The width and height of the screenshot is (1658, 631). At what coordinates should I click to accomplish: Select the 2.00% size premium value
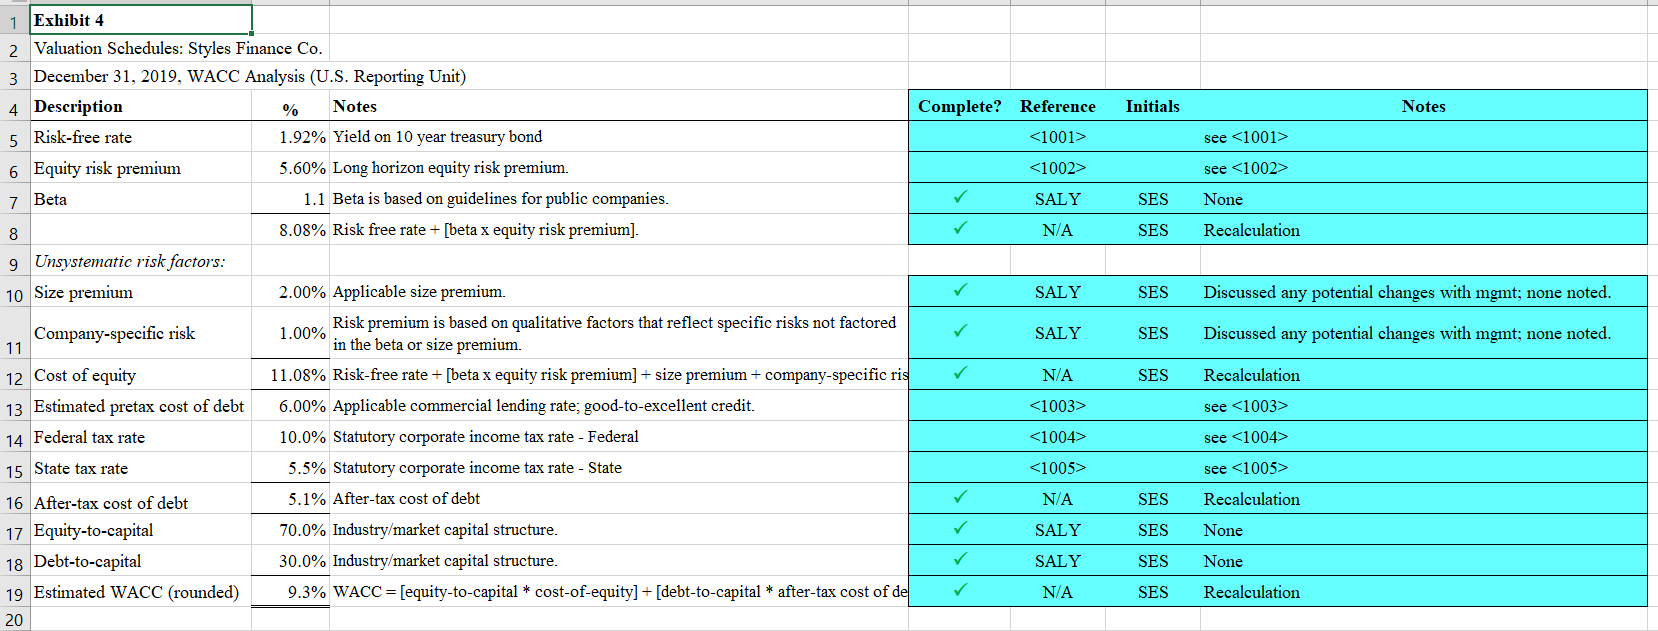pos(290,292)
